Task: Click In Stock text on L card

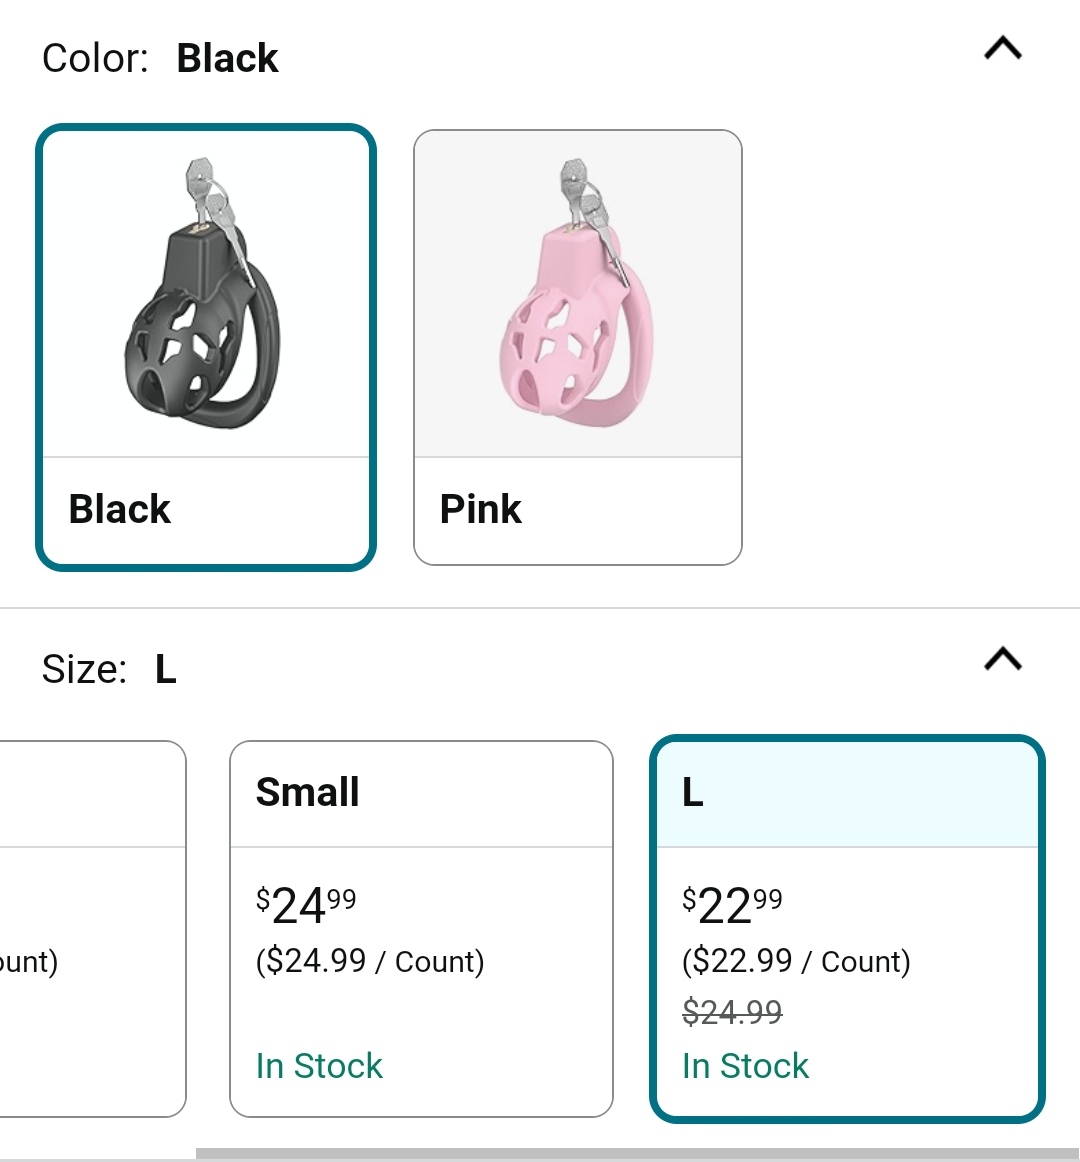Action: point(745,1066)
